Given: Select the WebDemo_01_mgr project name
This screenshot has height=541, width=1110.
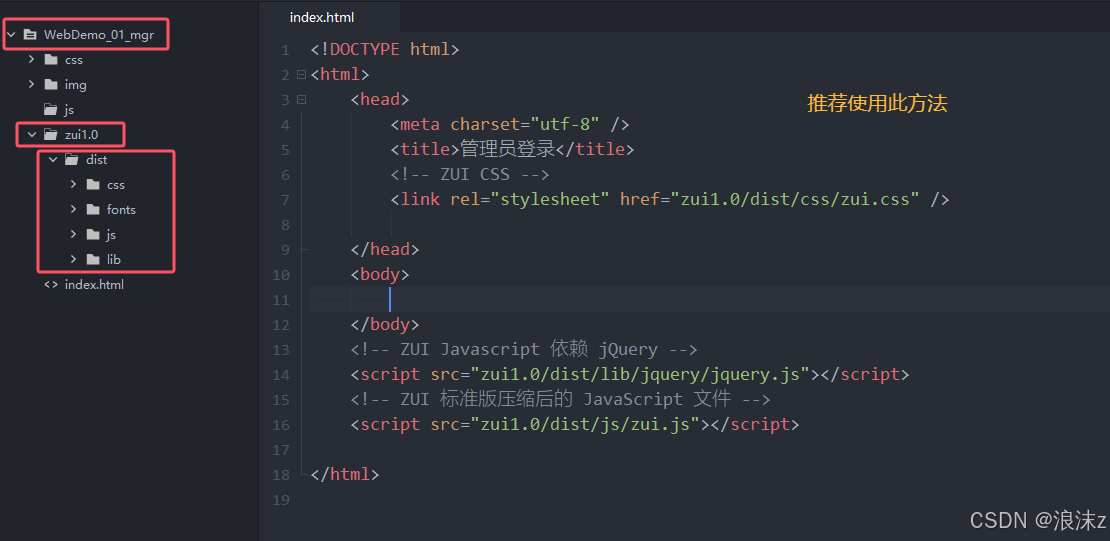Looking at the screenshot, I should [x=98, y=34].
